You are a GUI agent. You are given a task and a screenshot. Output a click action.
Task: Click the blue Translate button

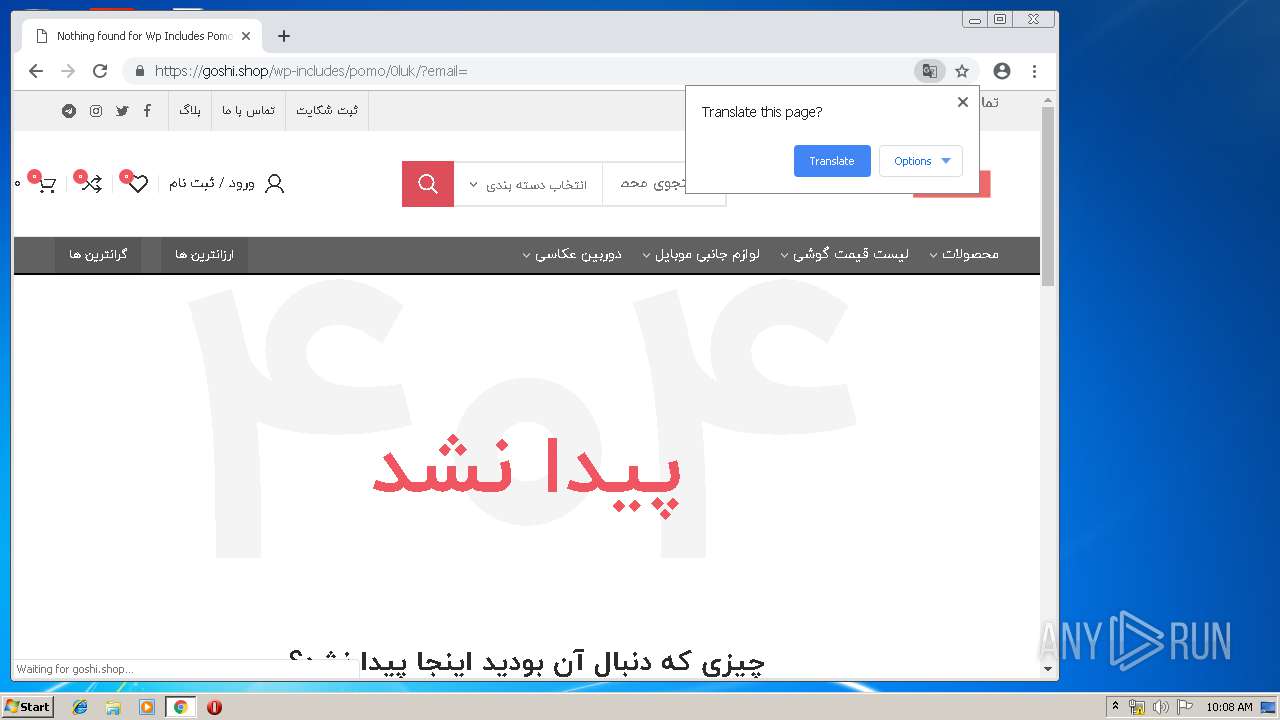pyautogui.click(x=832, y=161)
